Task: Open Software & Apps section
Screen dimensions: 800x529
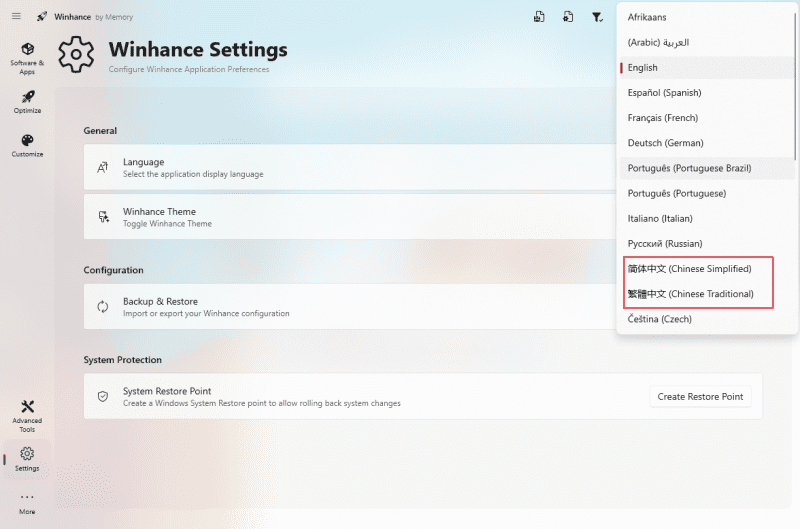Action: pyautogui.click(x=28, y=58)
